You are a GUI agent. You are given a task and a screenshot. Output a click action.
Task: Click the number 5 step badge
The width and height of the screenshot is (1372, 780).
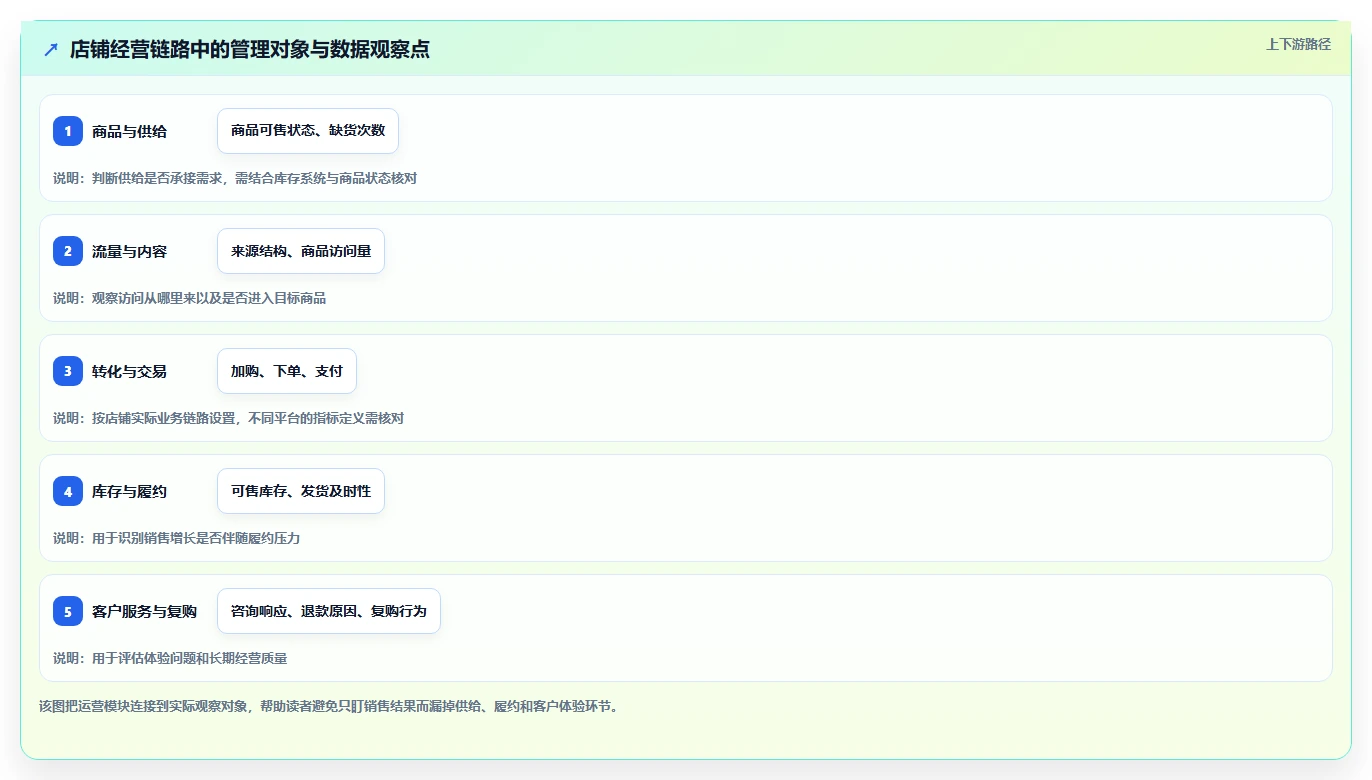point(68,611)
